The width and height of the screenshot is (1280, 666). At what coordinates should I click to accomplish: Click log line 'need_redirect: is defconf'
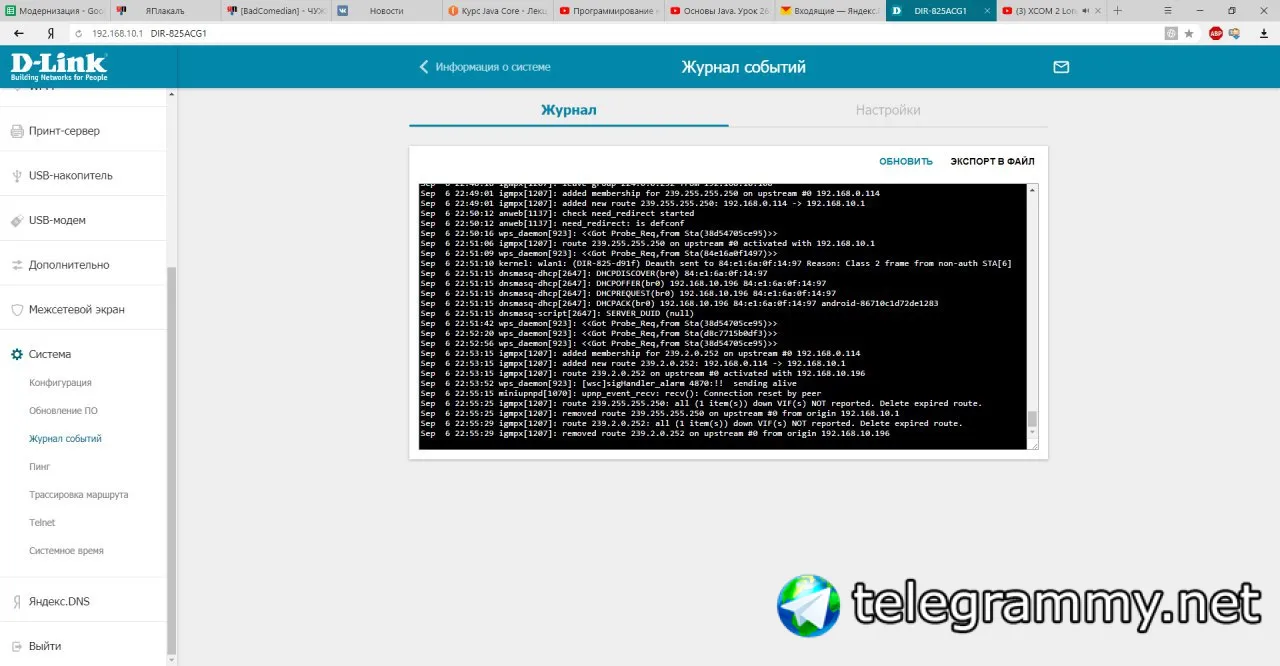(x=540, y=223)
